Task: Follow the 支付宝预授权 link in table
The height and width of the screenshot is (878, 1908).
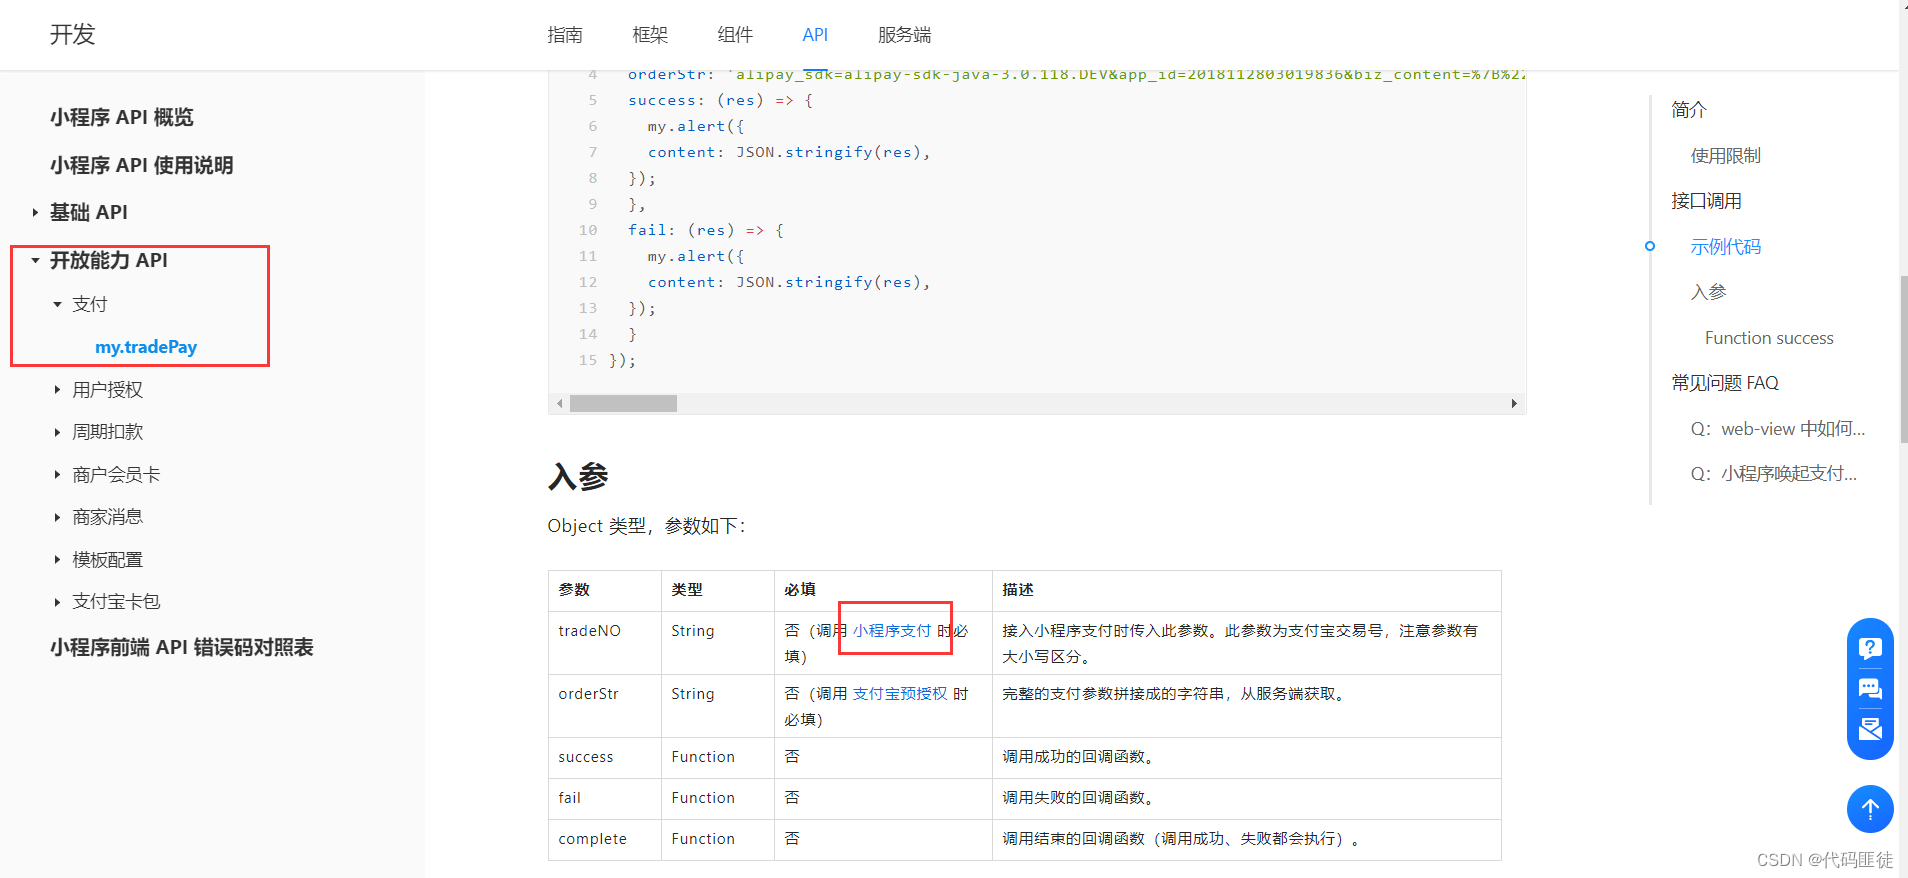Action: [900, 694]
